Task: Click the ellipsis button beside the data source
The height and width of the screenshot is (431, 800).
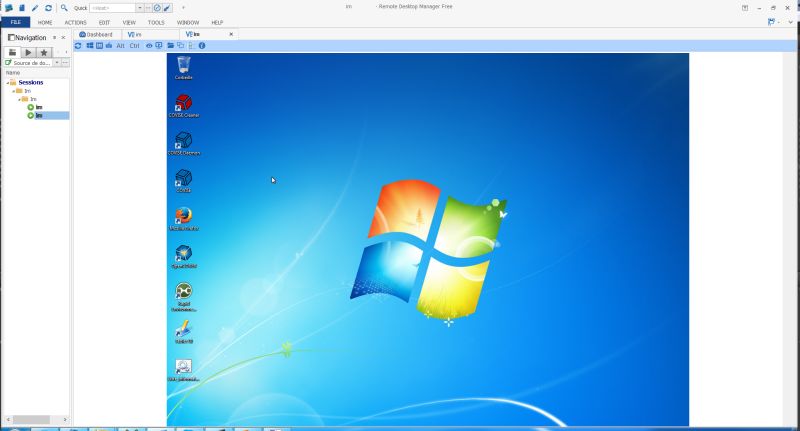Action: coord(65,63)
